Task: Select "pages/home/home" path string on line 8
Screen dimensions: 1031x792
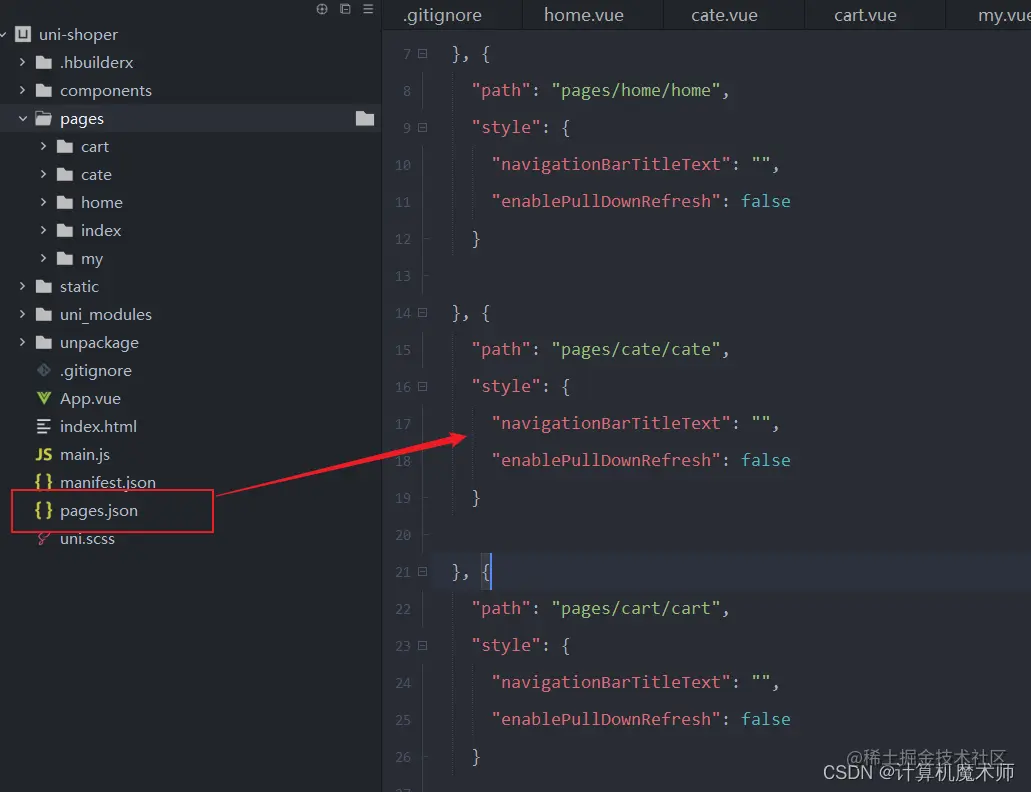Action: pos(636,90)
